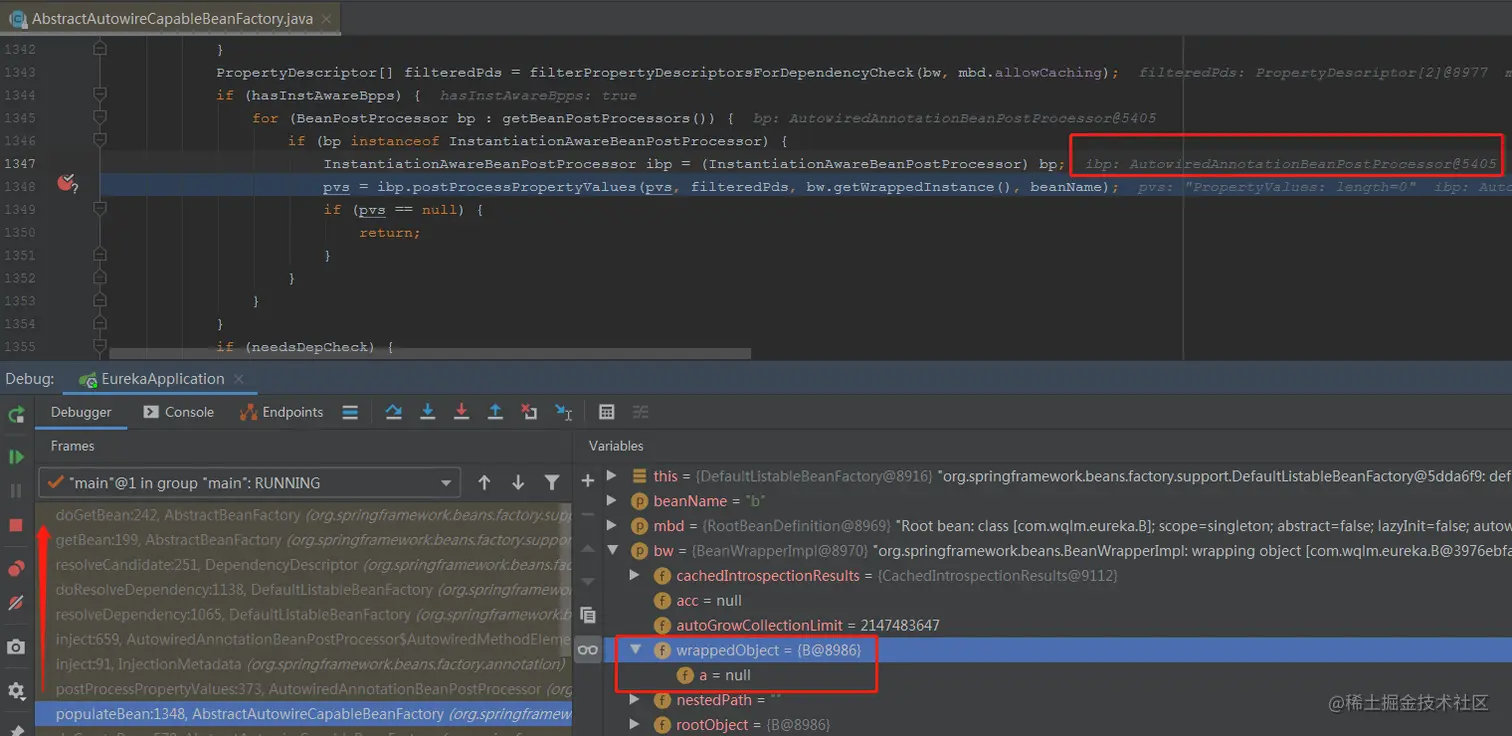
Task: Select the getBean:199 stack frame
Action: pos(304,540)
